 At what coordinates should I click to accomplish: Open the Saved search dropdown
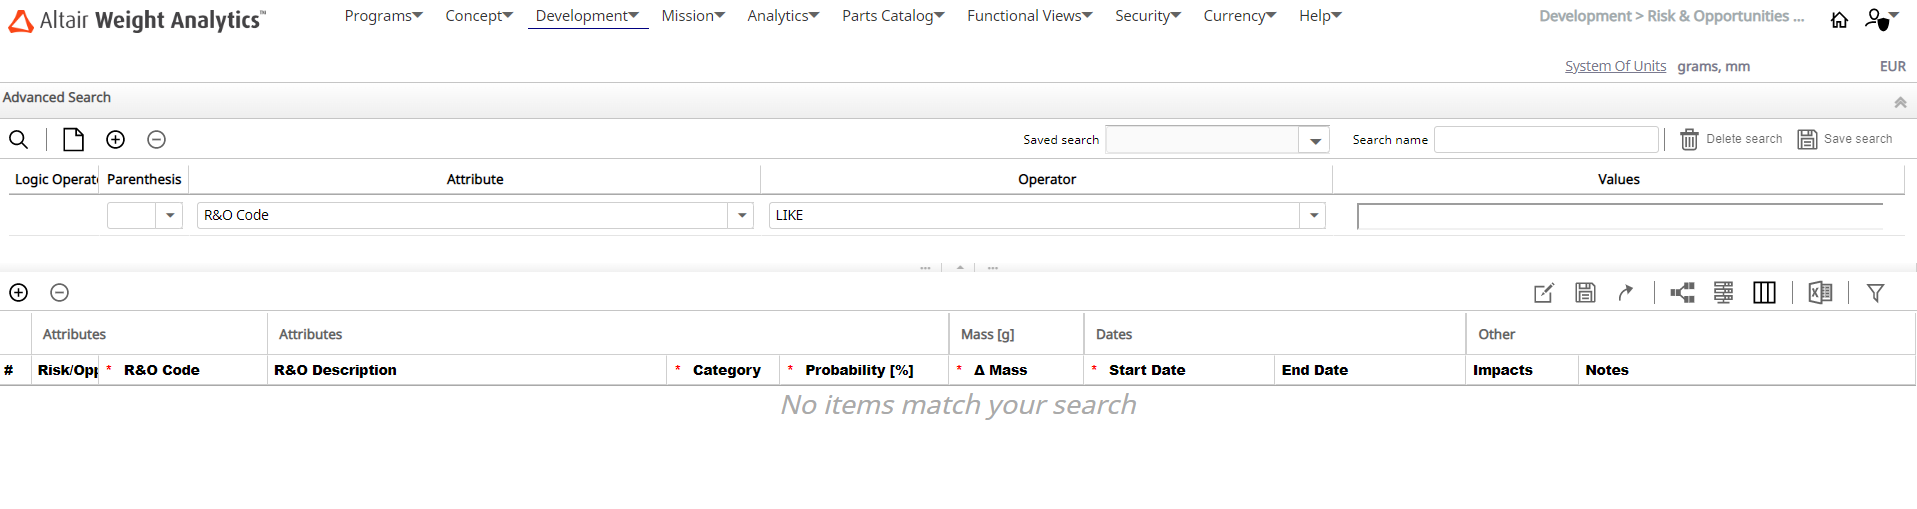pyautogui.click(x=1315, y=141)
